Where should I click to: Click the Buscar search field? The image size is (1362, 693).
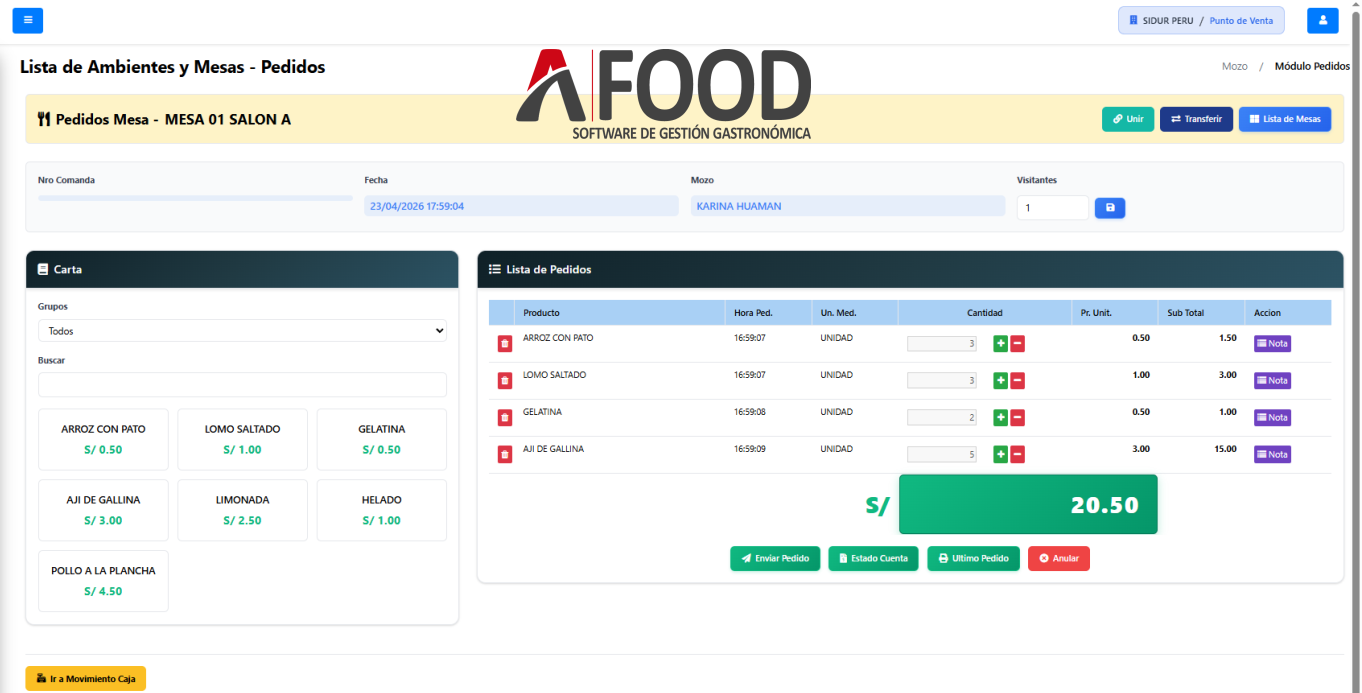(242, 385)
